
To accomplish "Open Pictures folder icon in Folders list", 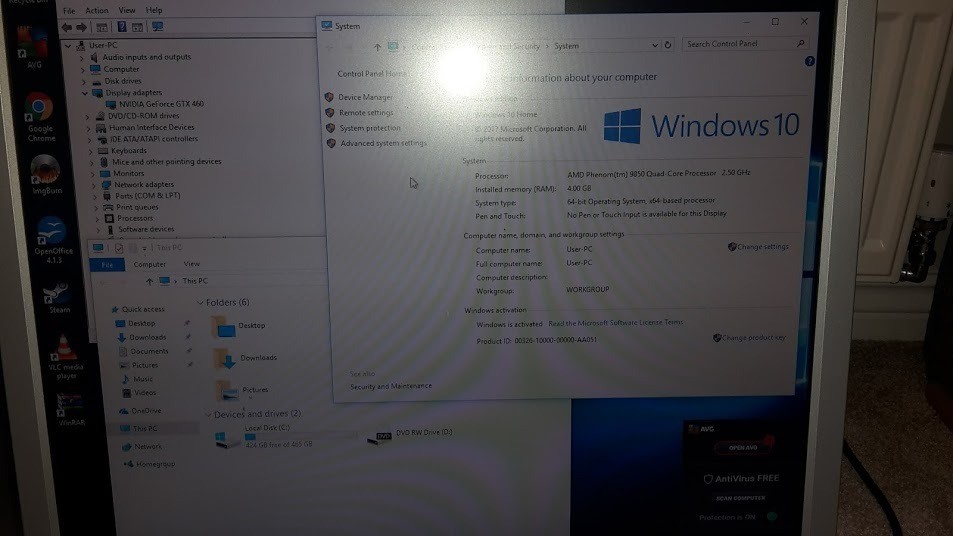I will [x=229, y=391].
